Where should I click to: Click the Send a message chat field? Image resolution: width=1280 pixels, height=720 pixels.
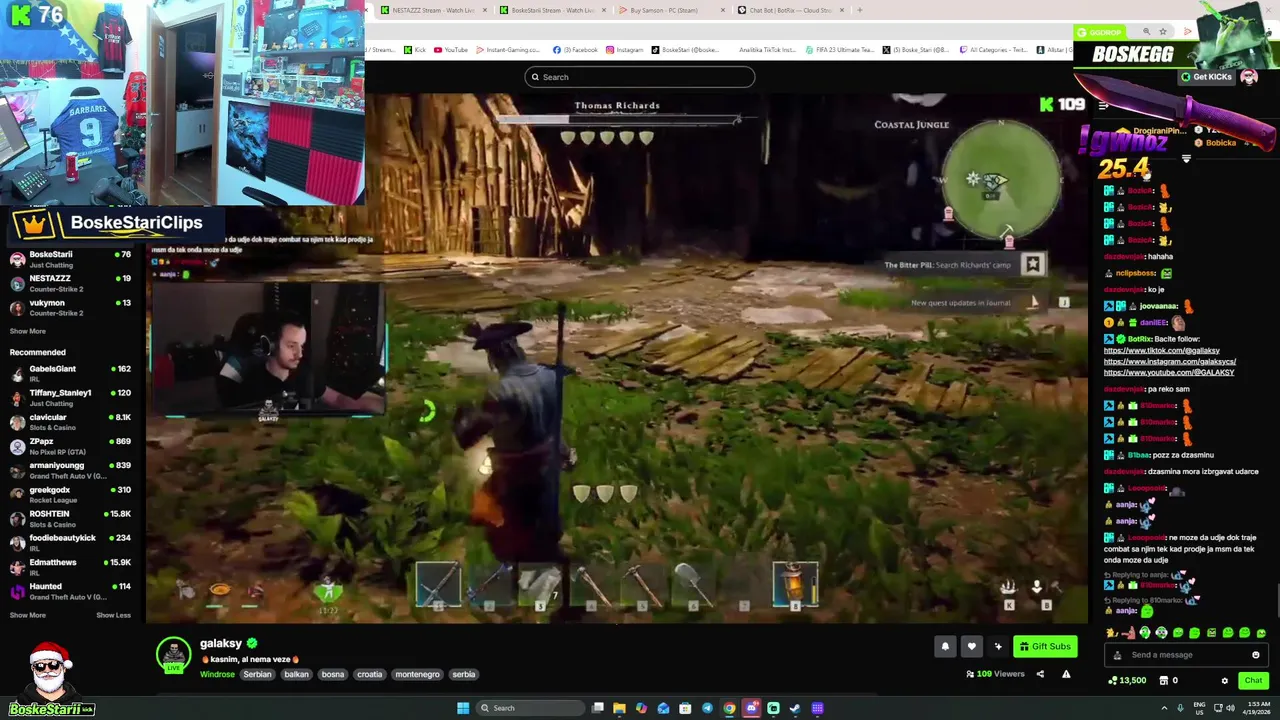pyautogui.click(x=1186, y=655)
